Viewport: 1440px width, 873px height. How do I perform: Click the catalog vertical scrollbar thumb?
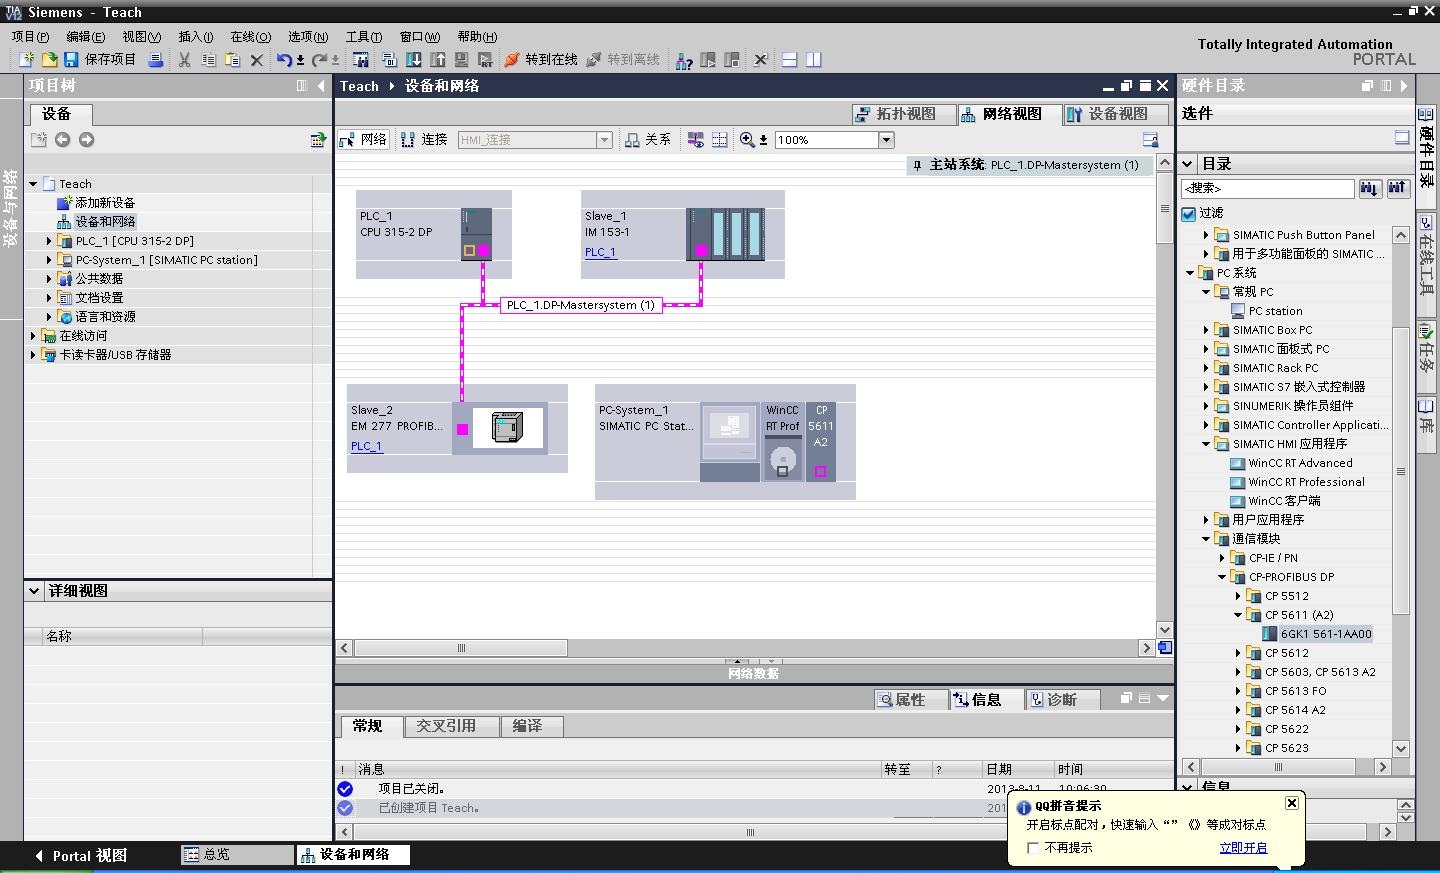[x=1400, y=470]
